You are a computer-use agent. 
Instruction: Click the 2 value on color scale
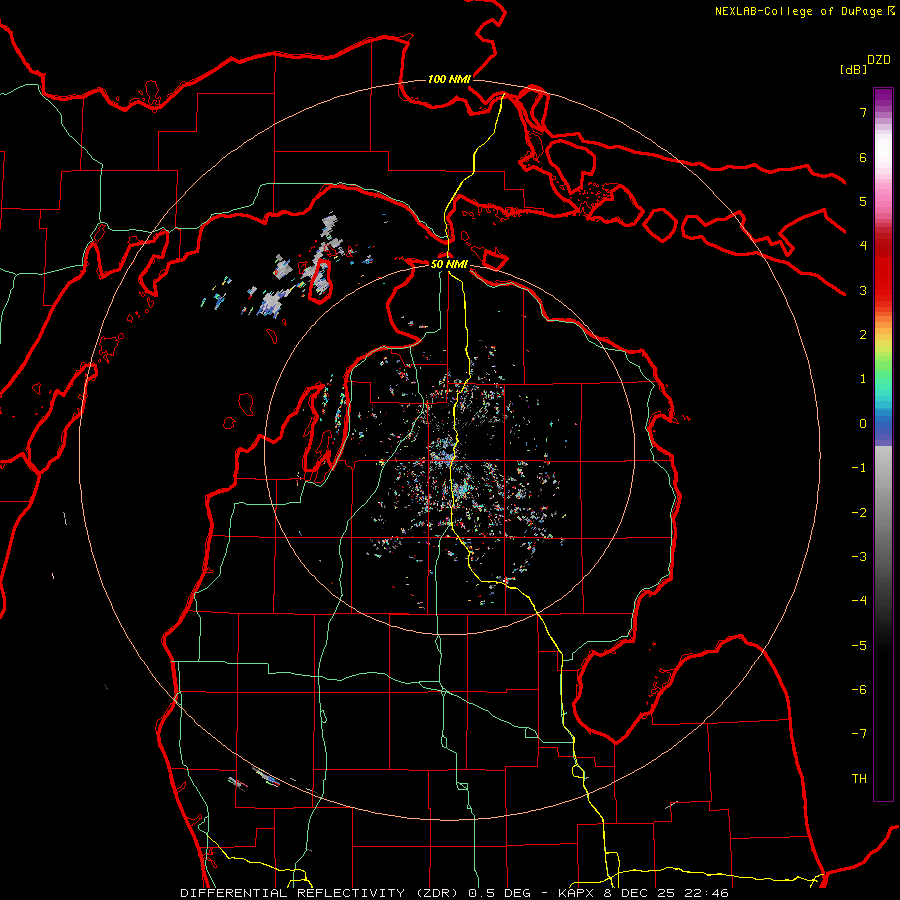[x=863, y=335]
